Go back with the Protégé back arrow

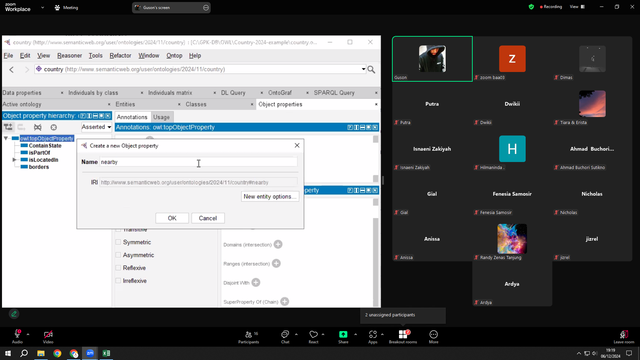11,70
